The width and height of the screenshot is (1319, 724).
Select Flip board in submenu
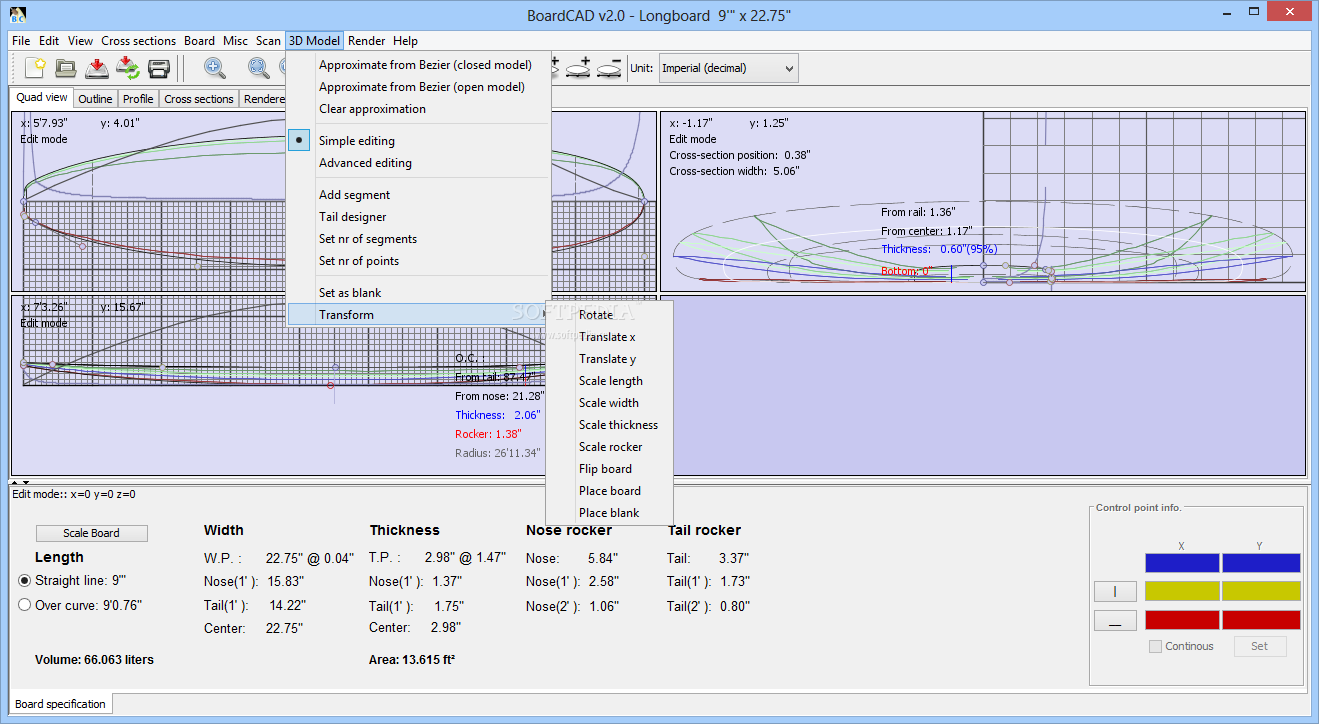pos(609,469)
